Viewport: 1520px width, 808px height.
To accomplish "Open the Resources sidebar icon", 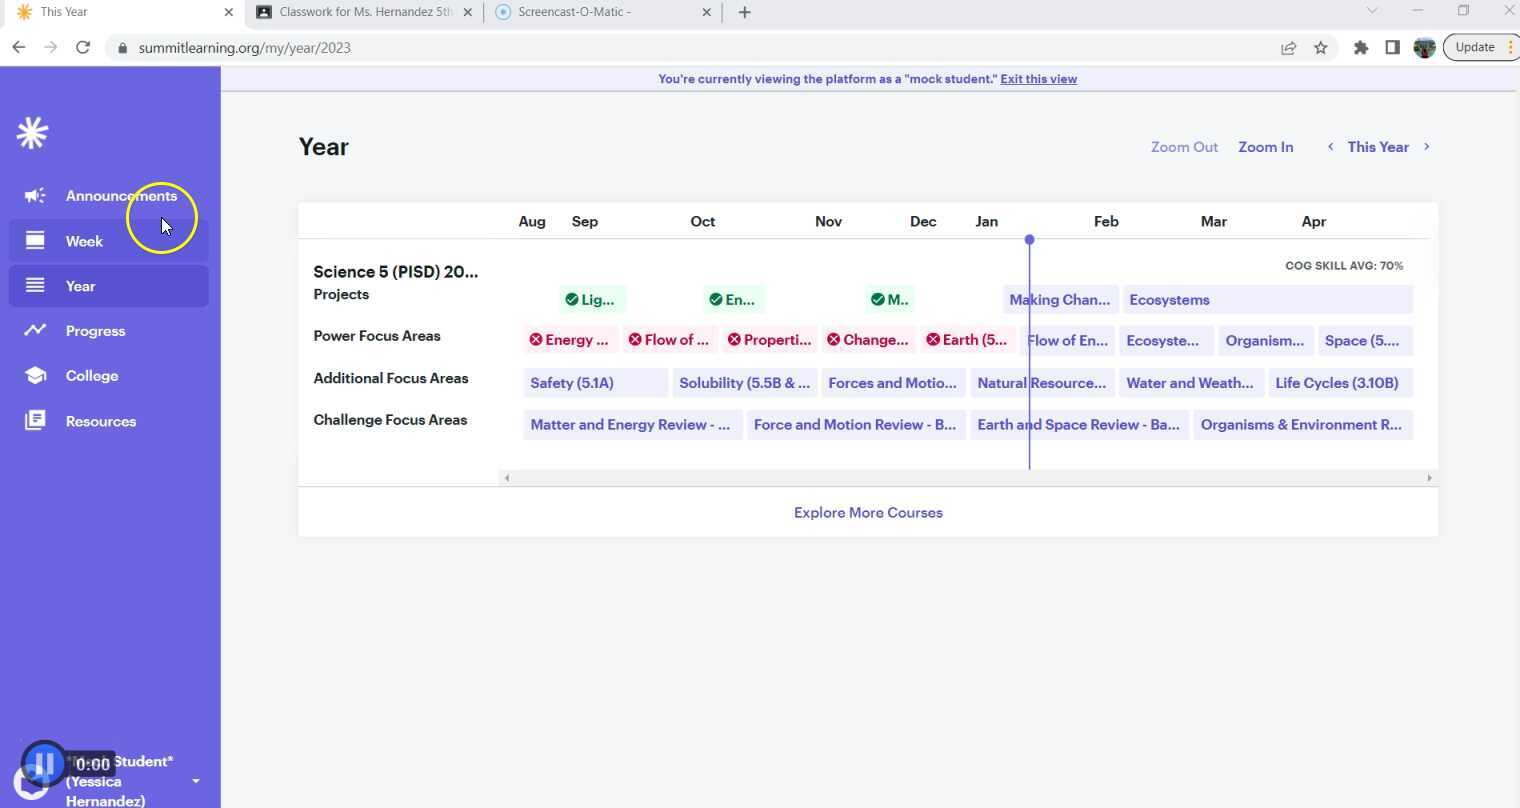I will (35, 421).
